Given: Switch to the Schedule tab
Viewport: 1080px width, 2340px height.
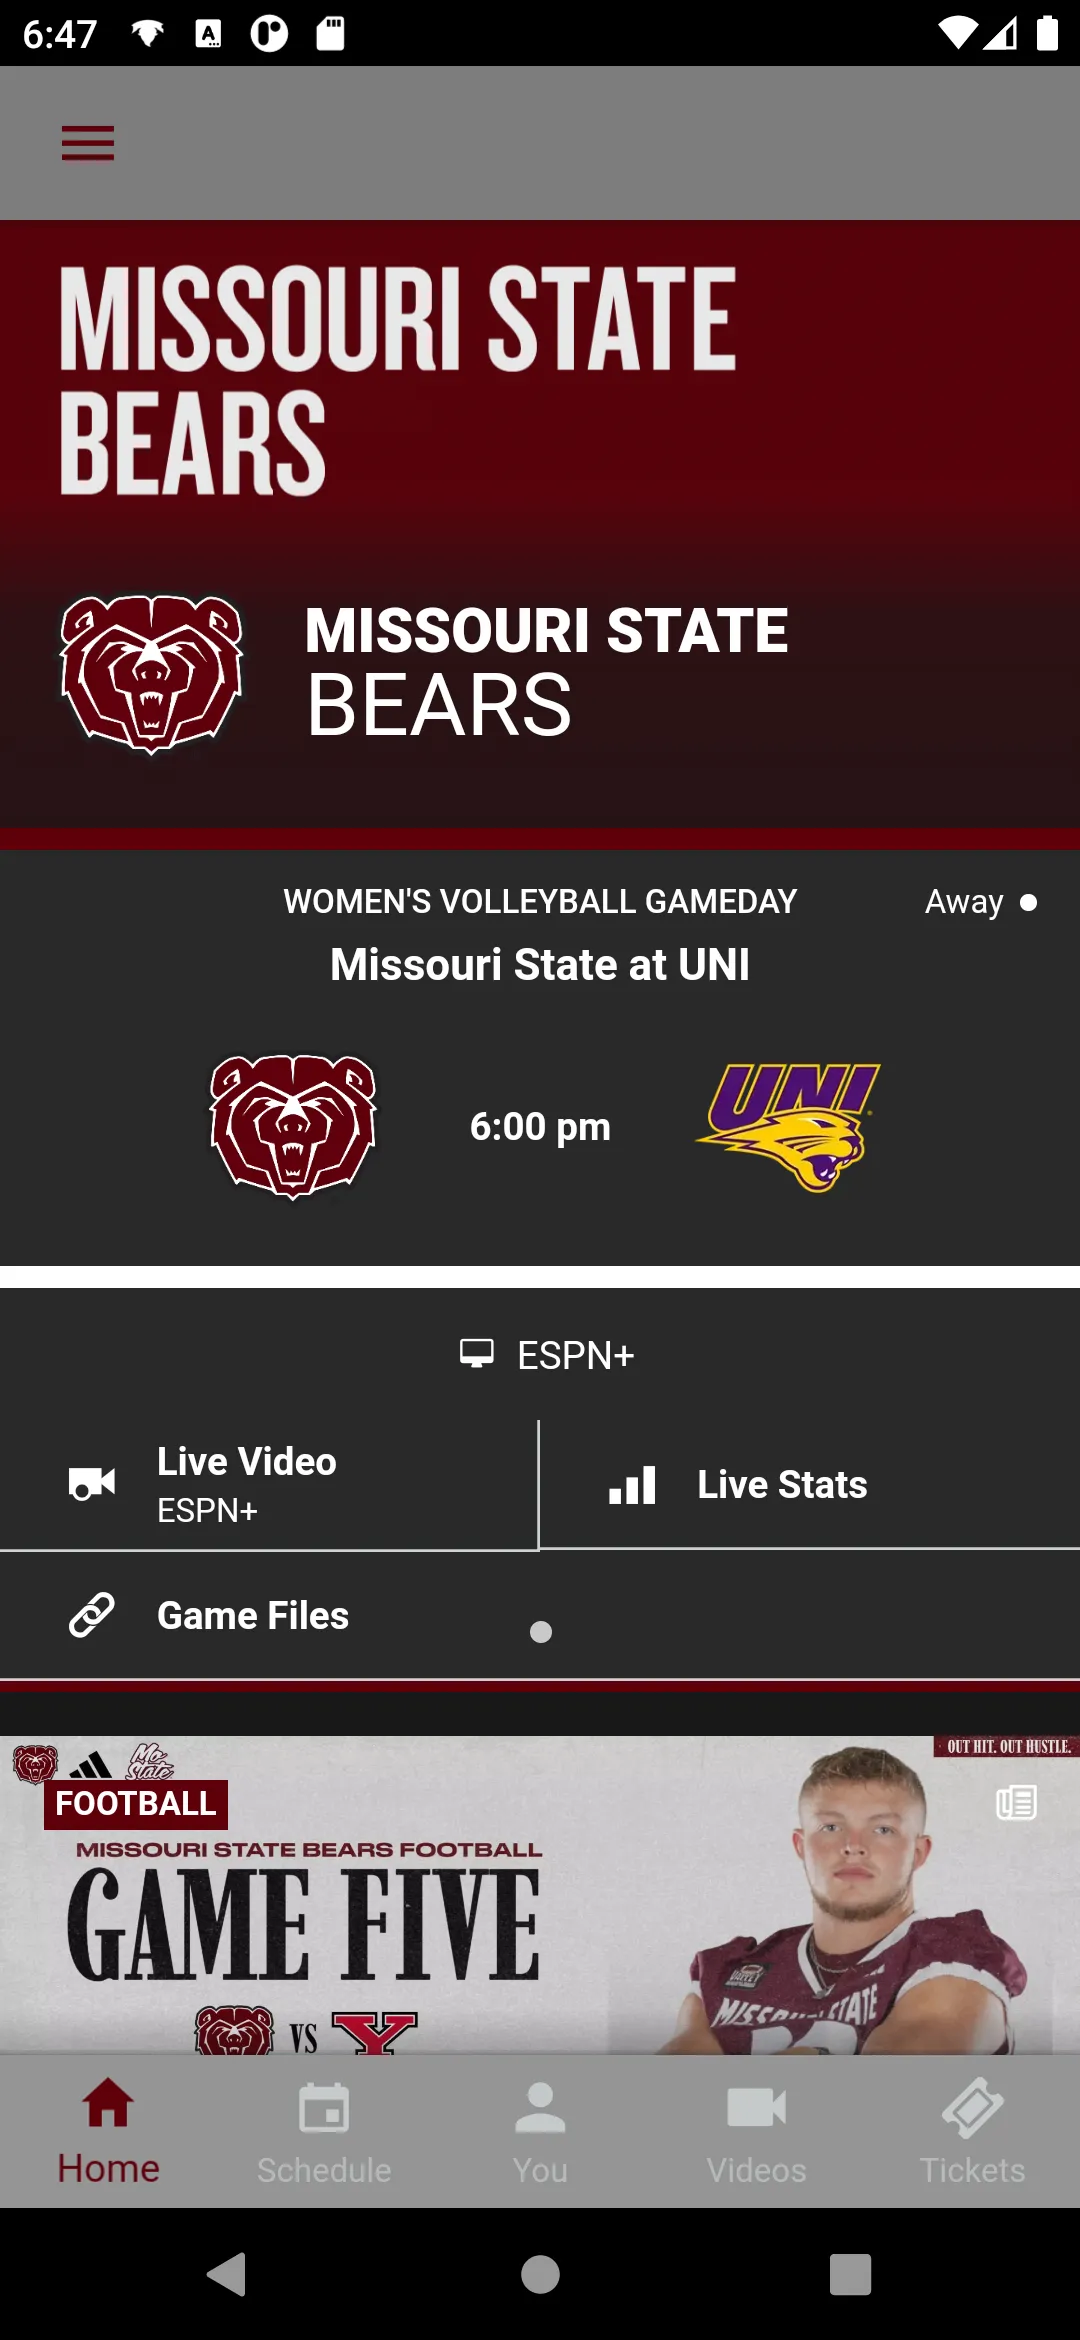Looking at the screenshot, I should pos(324,2132).
